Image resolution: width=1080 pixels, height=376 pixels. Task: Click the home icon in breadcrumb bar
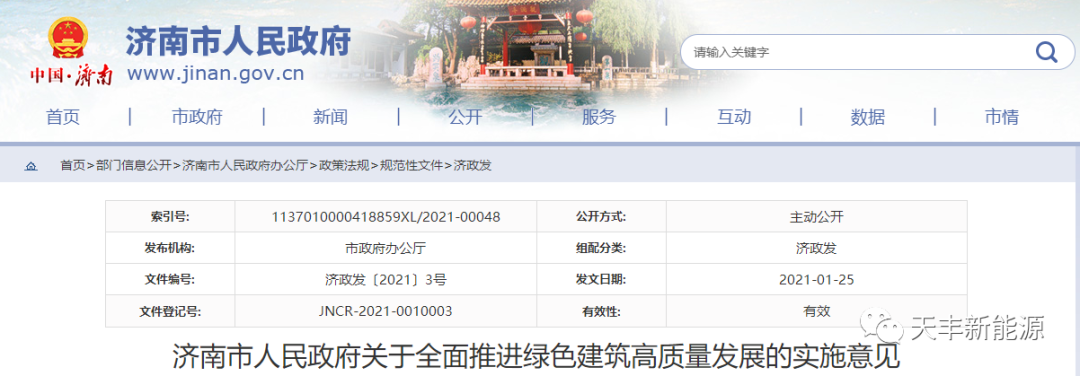tap(31, 166)
